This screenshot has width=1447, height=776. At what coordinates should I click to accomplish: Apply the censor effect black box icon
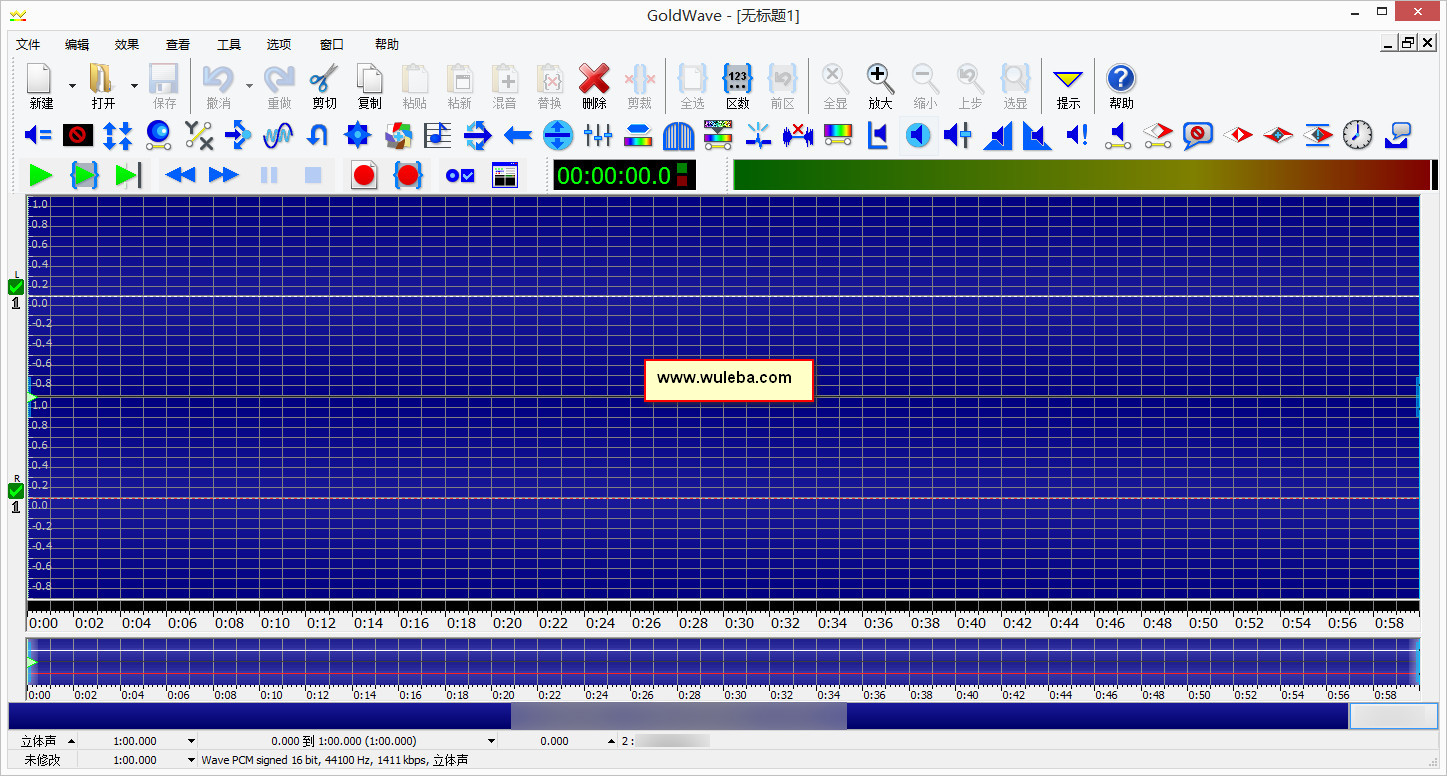click(x=78, y=135)
